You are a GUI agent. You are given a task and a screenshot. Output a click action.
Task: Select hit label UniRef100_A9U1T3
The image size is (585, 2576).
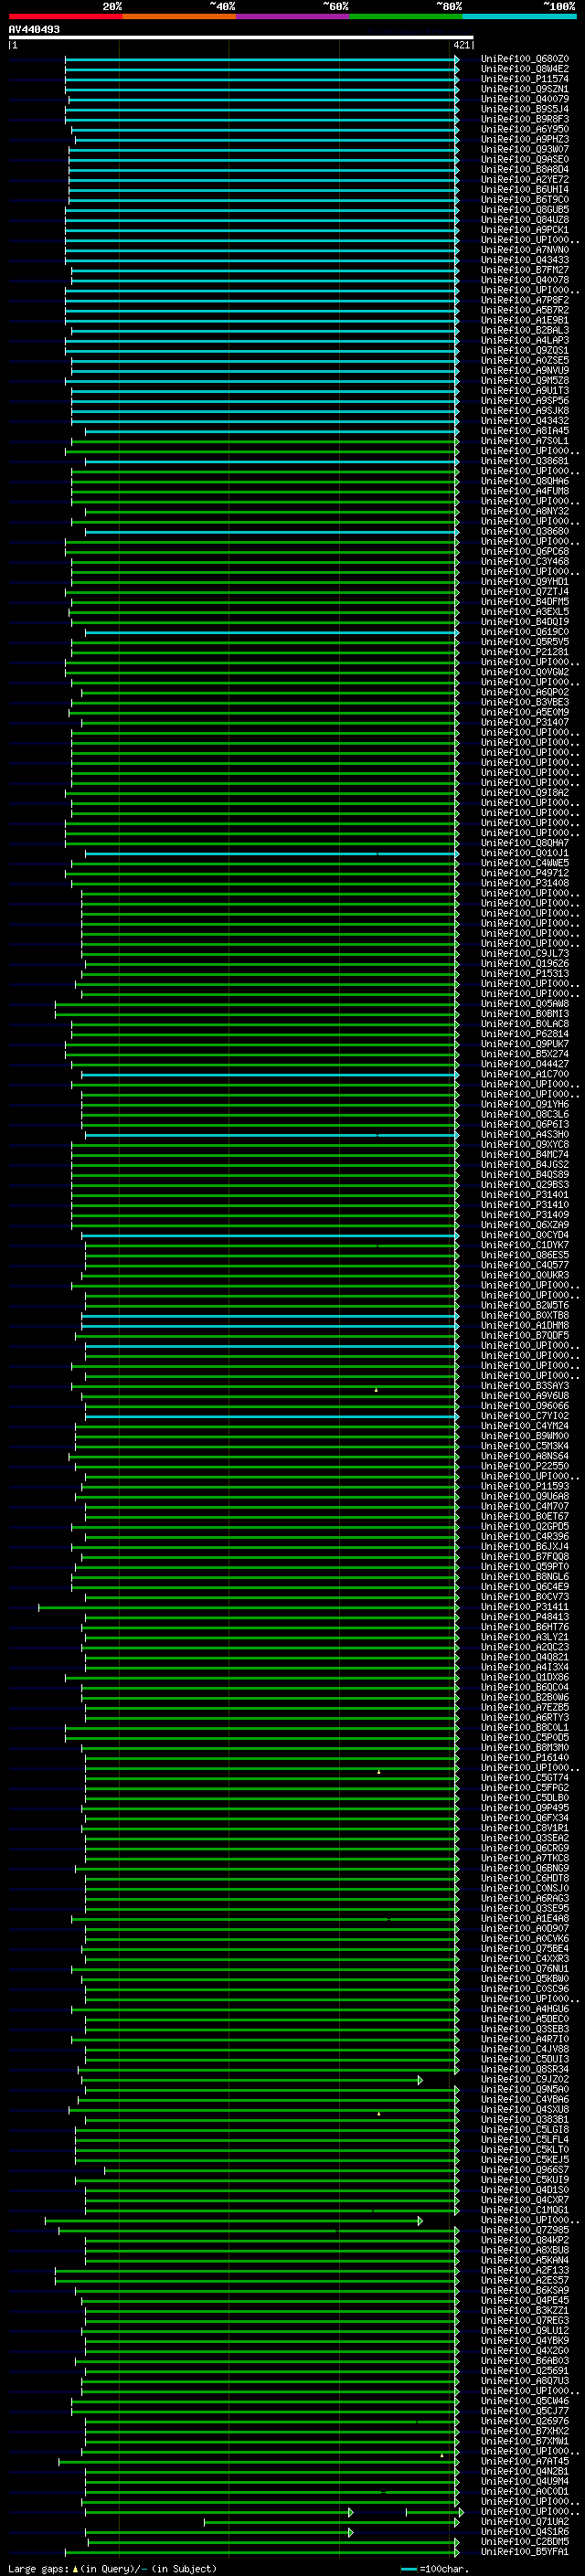[525, 391]
